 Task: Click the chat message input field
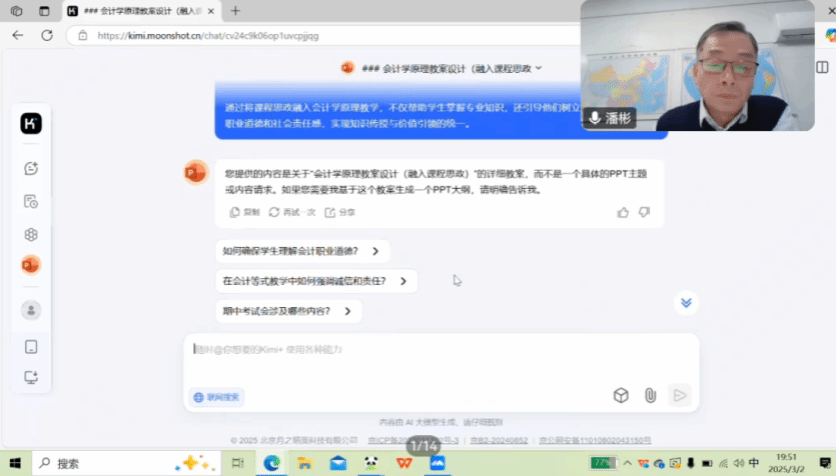click(x=440, y=350)
